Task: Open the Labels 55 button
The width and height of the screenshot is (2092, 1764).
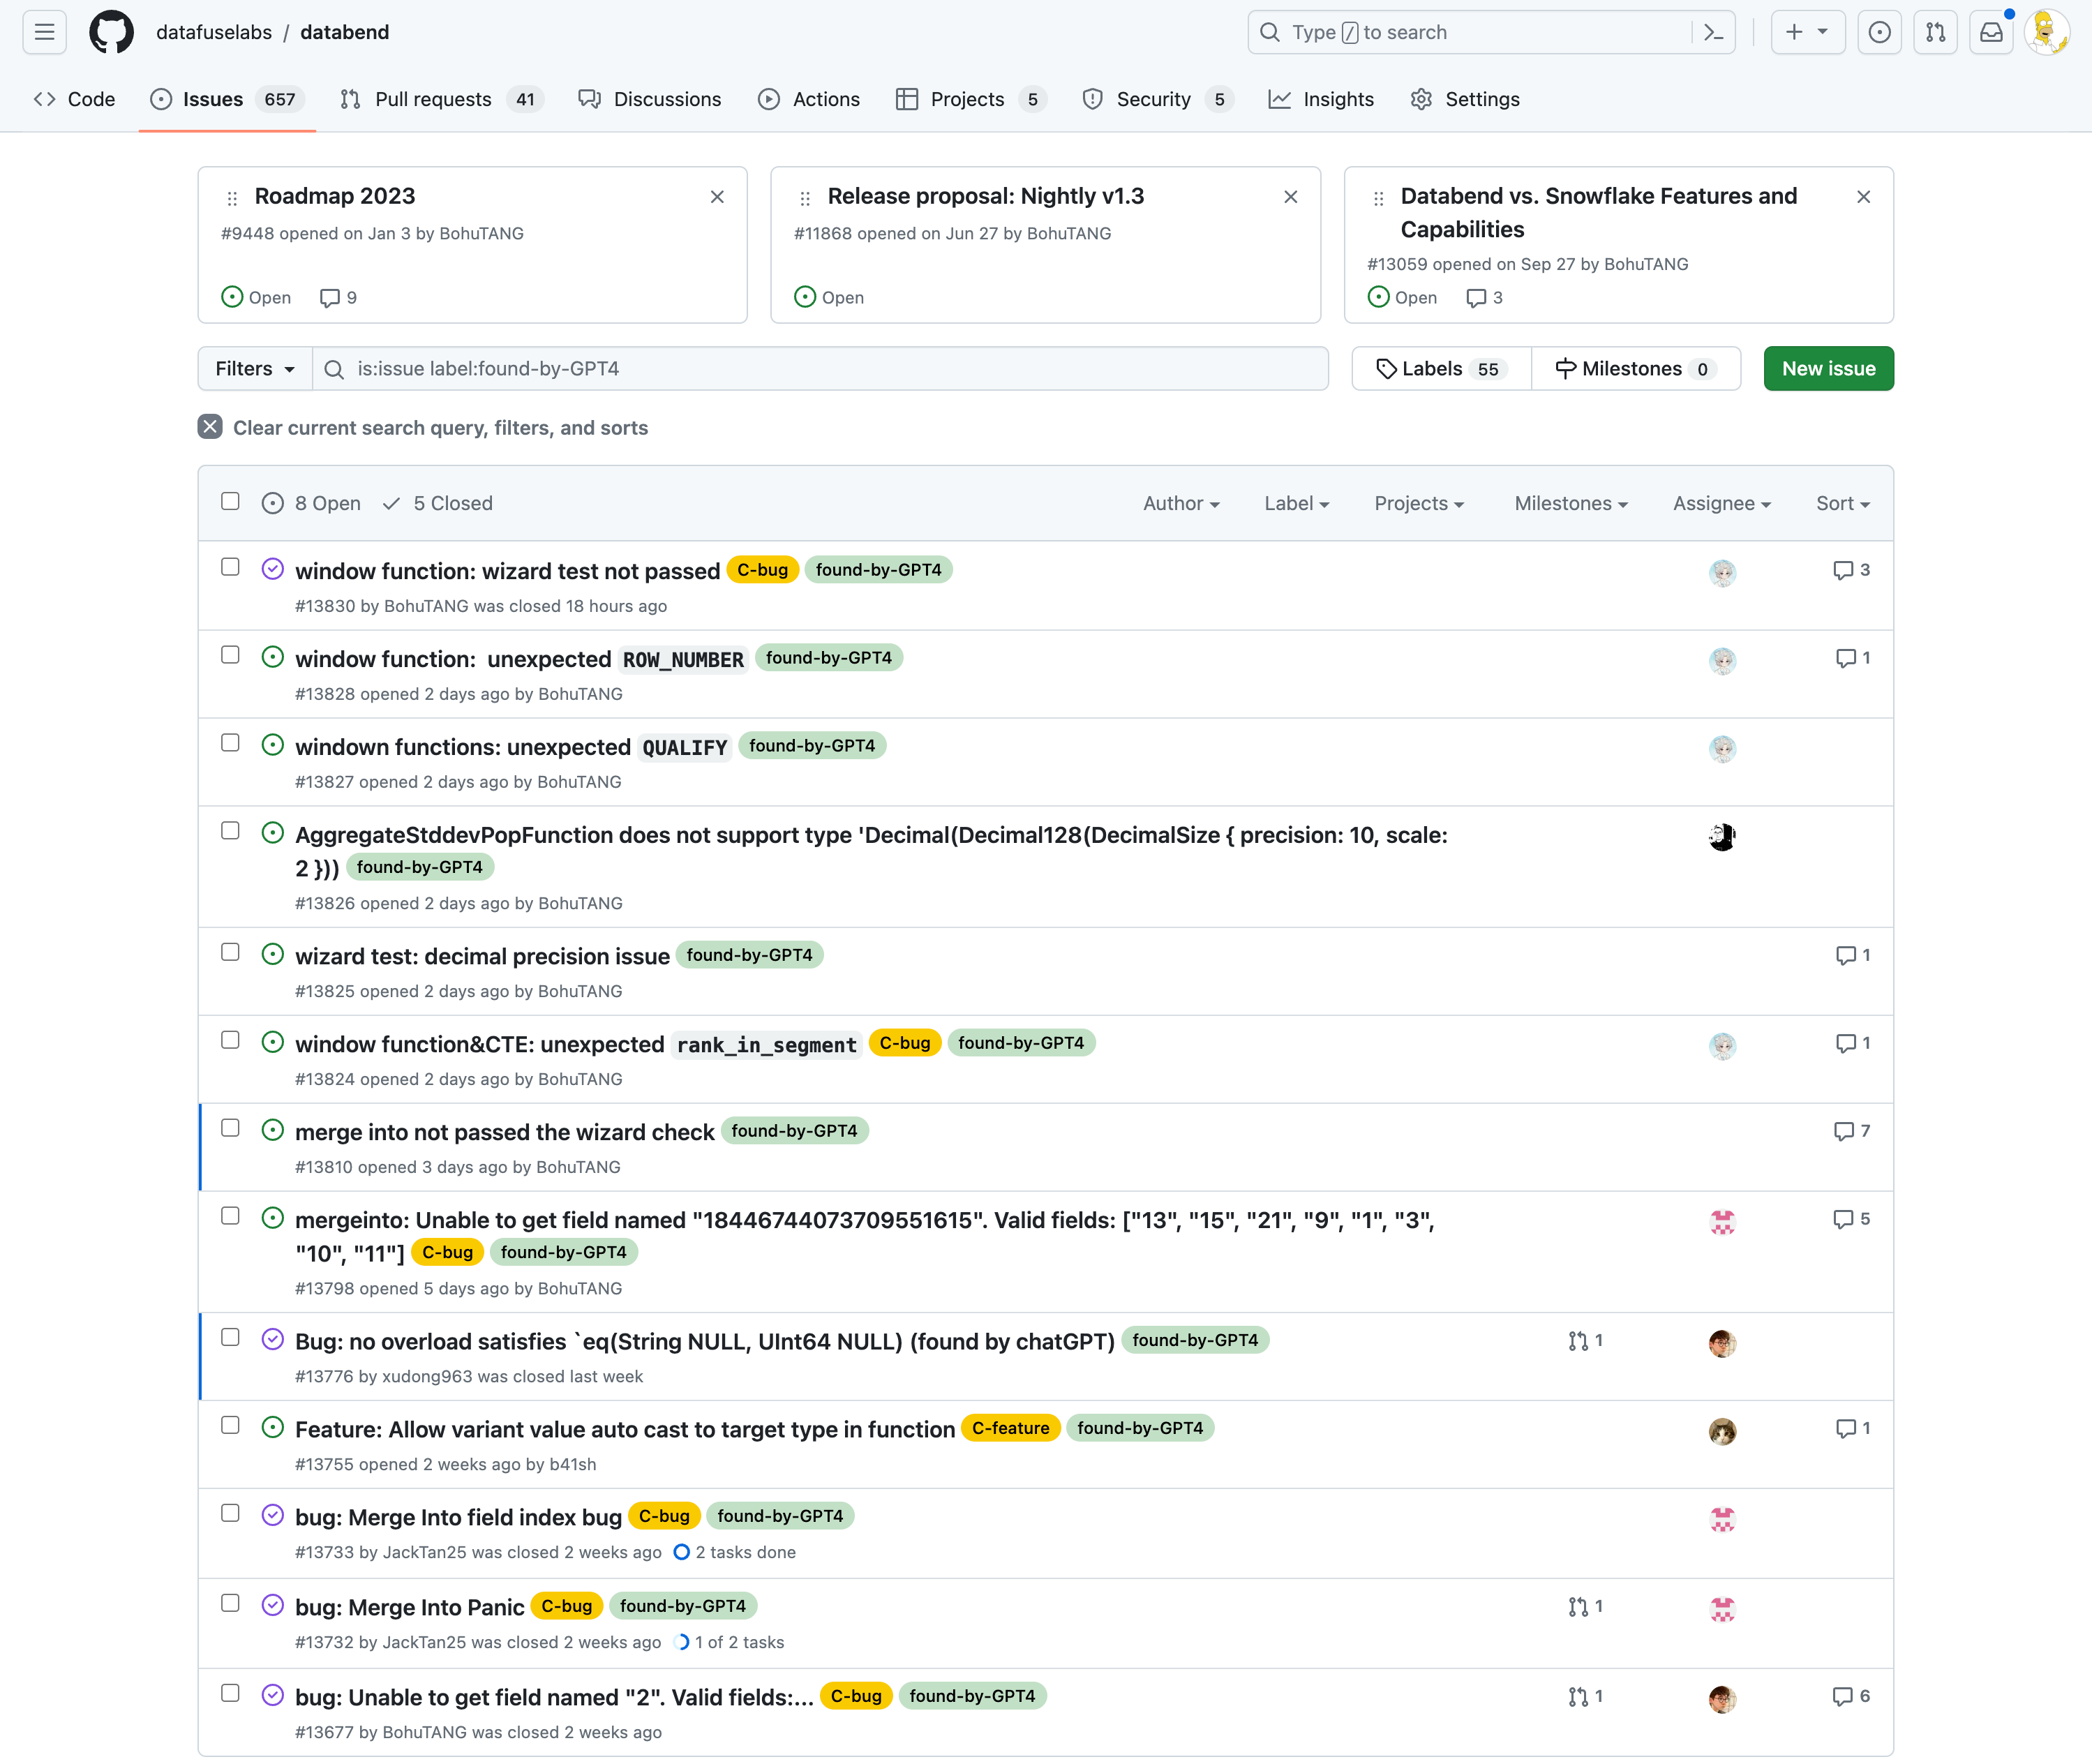Action: click(x=1441, y=369)
